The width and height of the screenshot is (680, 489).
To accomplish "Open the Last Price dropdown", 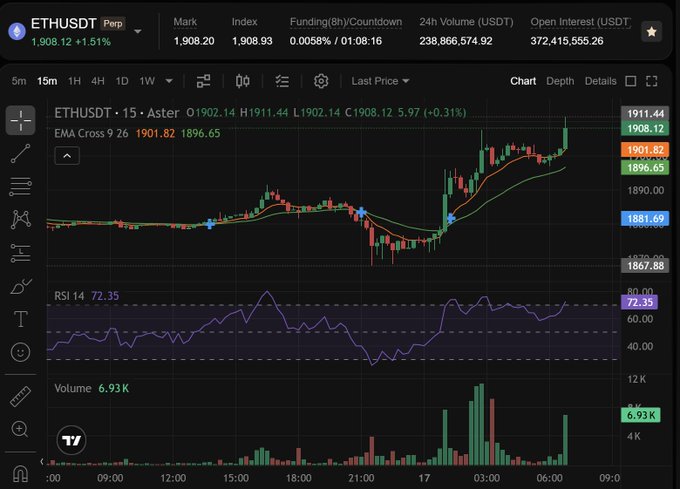I will pyautogui.click(x=380, y=81).
